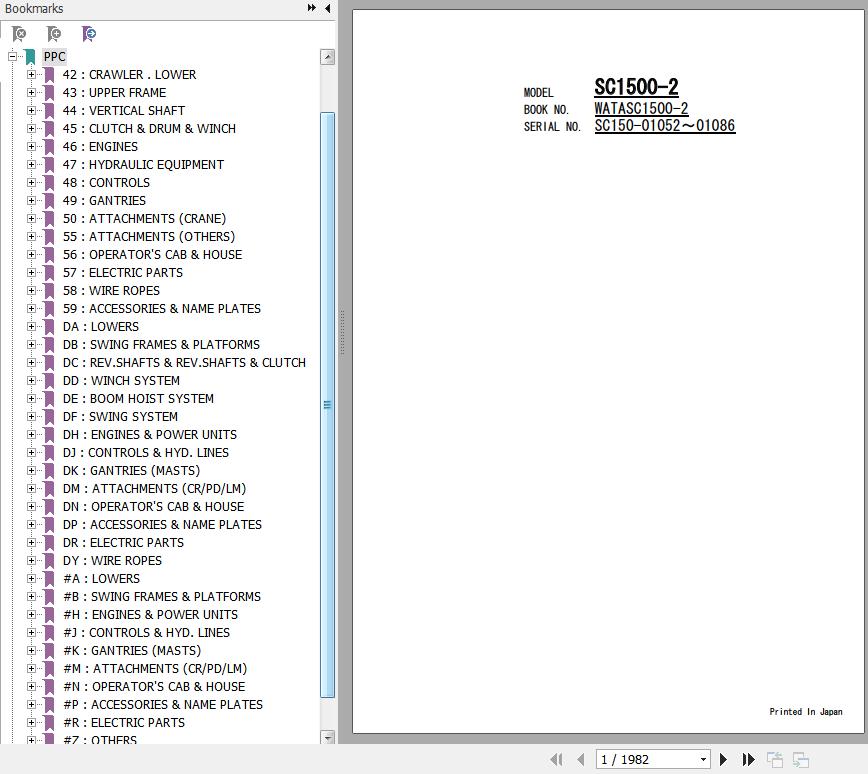This screenshot has width=868, height=774.
Task: Open bookmark #N : OPERATOR'S CAB & HOUSE
Action: (153, 686)
